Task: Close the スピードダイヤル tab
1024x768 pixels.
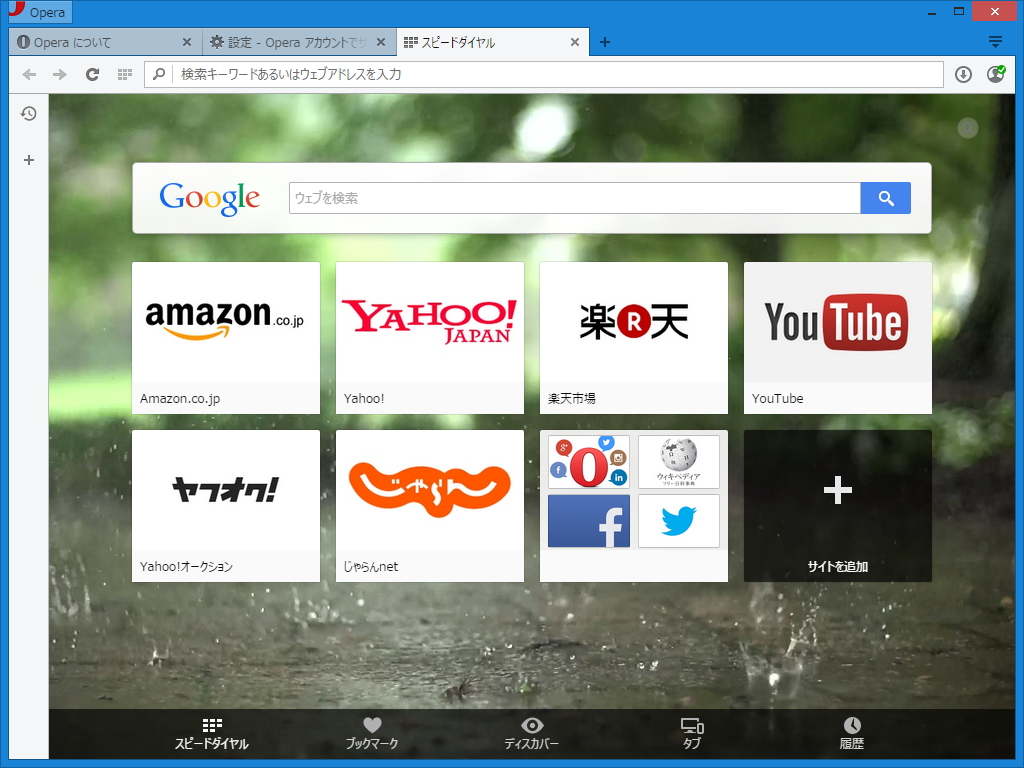Action: 575,42
